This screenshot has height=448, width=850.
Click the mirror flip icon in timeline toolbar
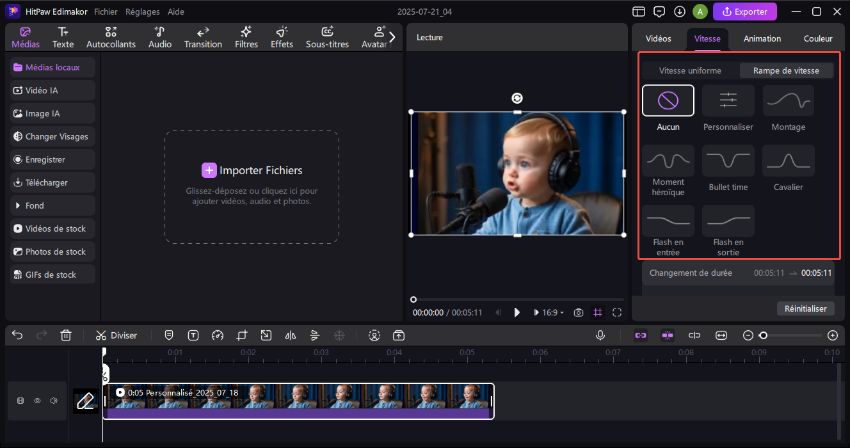(x=291, y=335)
